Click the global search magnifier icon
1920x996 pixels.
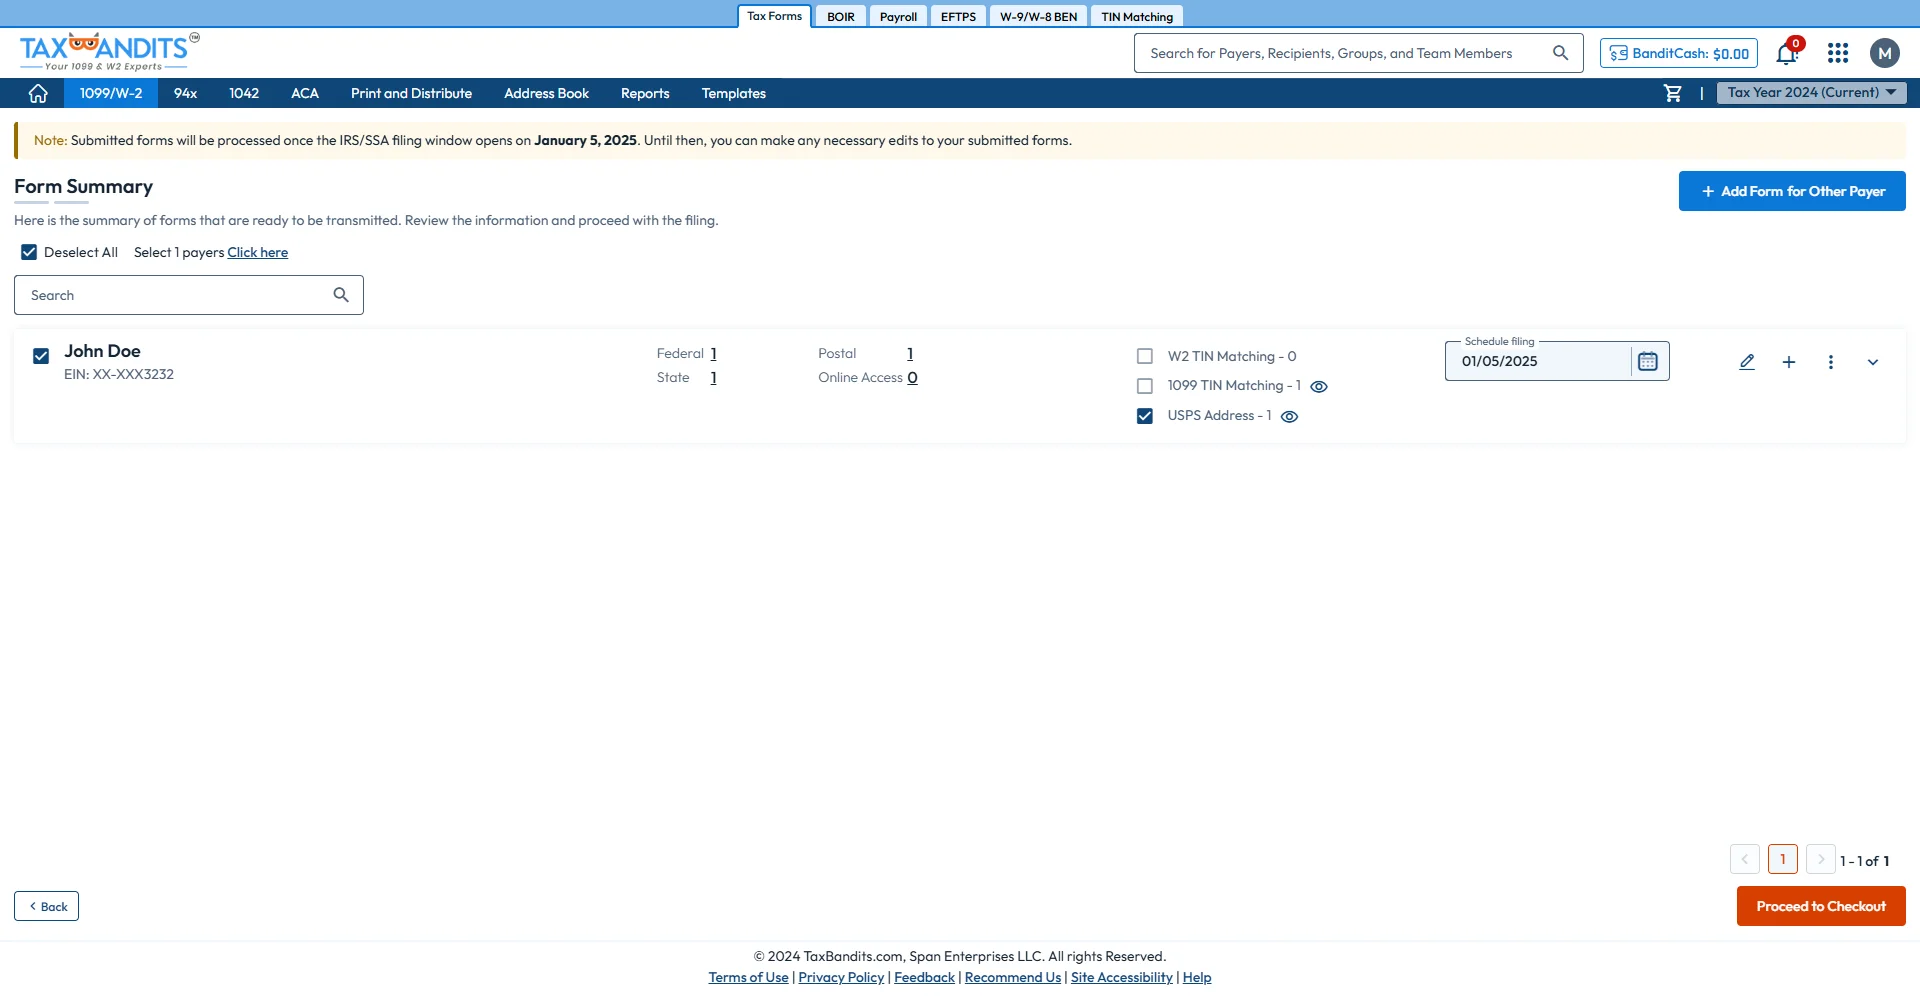tap(1561, 53)
